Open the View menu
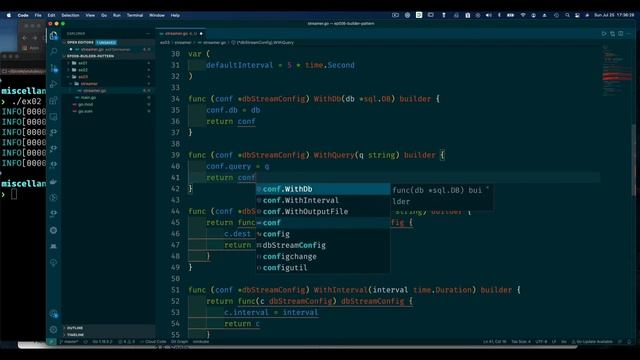 pos(90,15)
